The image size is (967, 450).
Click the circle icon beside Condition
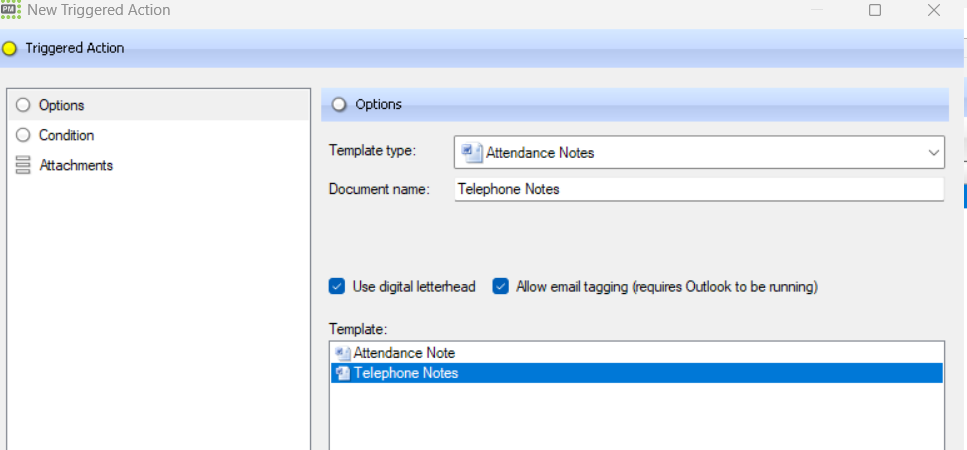(23, 135)
